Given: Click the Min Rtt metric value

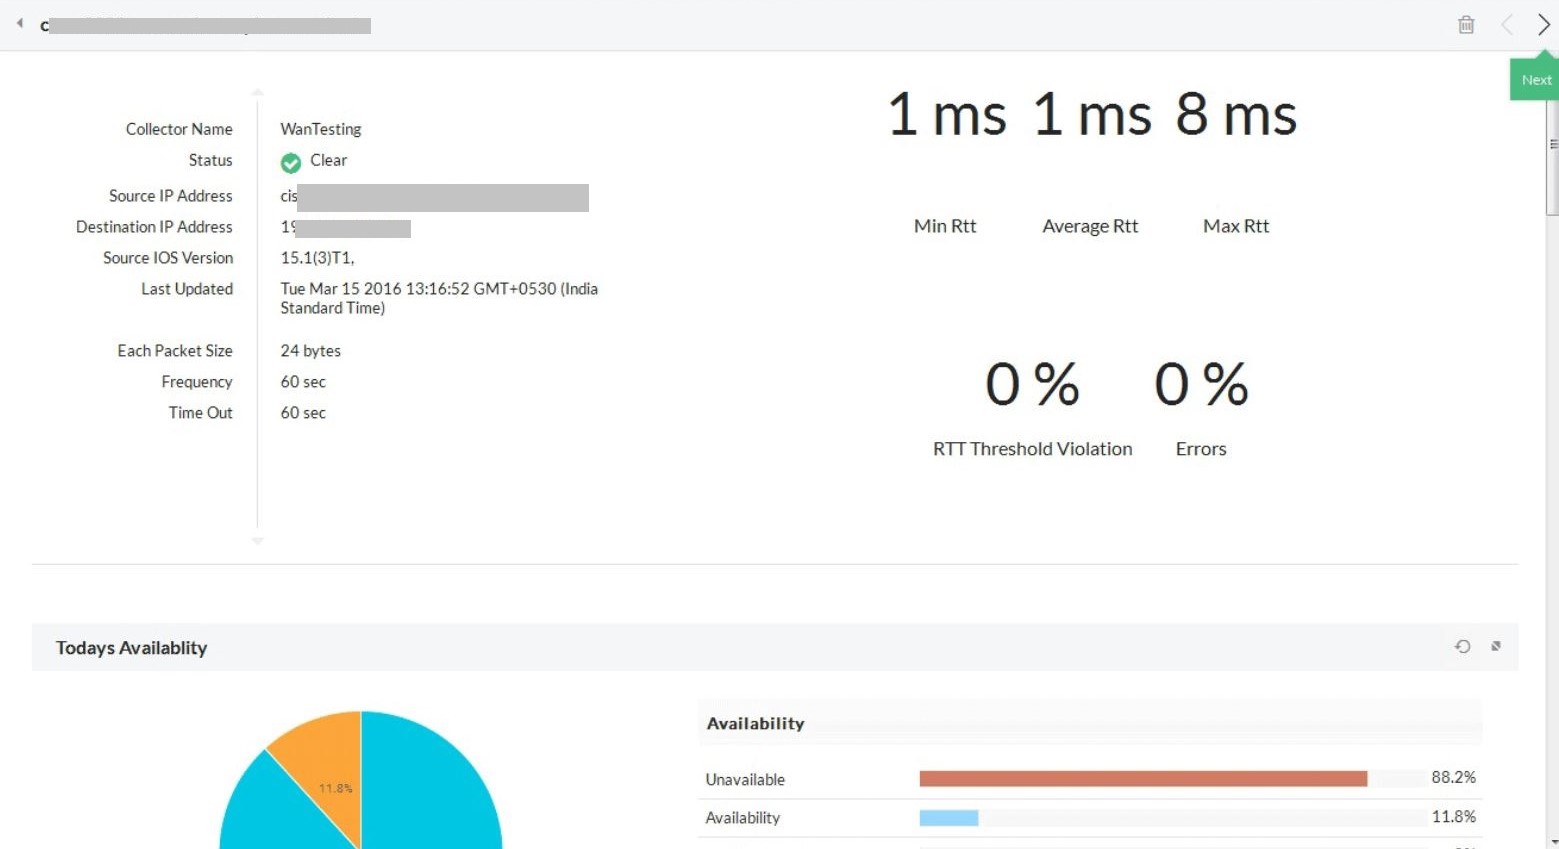Looking at the screenshot, I should click(x=946, y=115).
